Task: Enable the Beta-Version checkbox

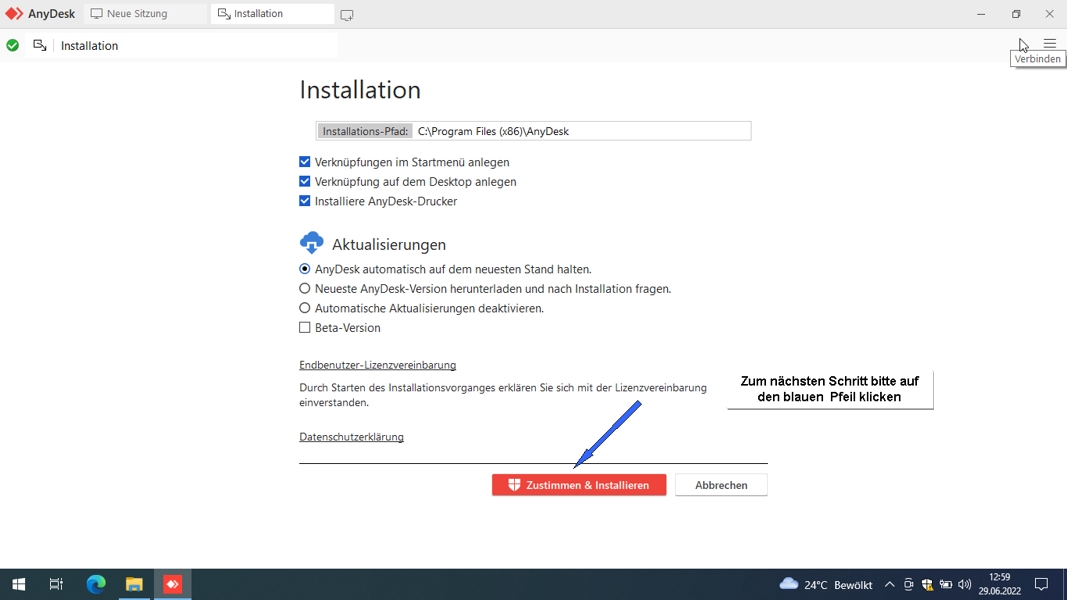Action: [305, 328]
